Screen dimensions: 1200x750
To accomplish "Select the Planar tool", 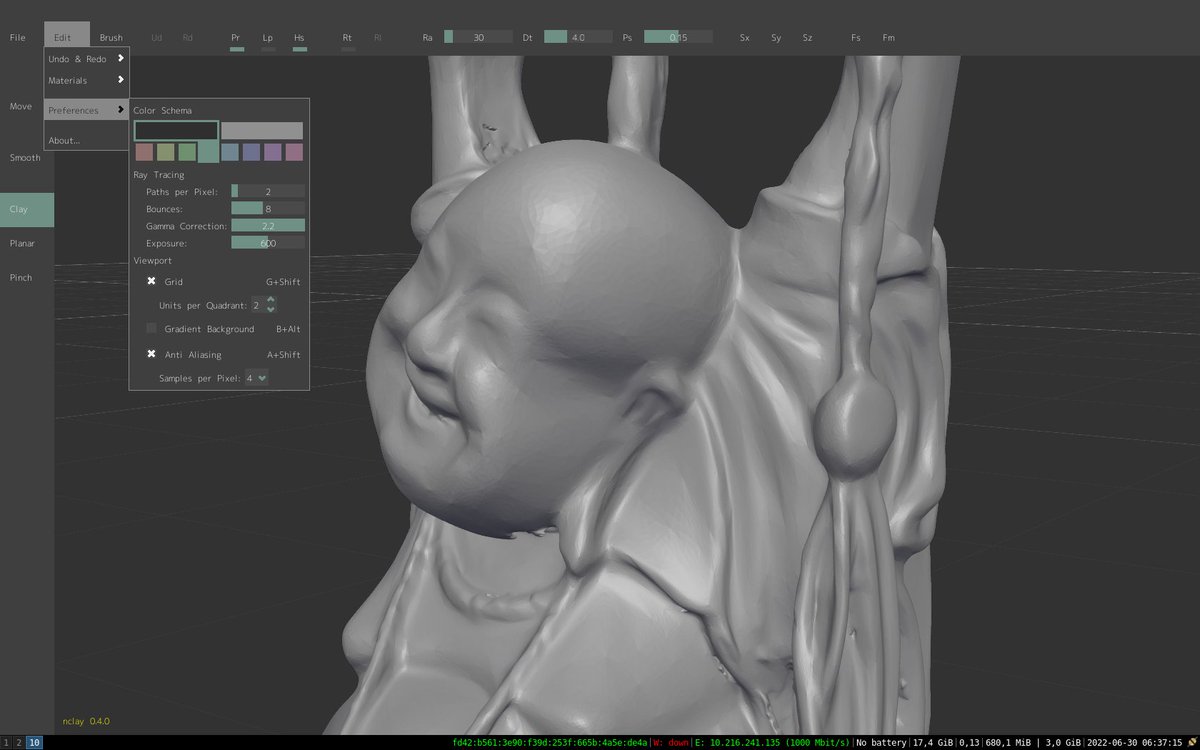I will point(21,243).
